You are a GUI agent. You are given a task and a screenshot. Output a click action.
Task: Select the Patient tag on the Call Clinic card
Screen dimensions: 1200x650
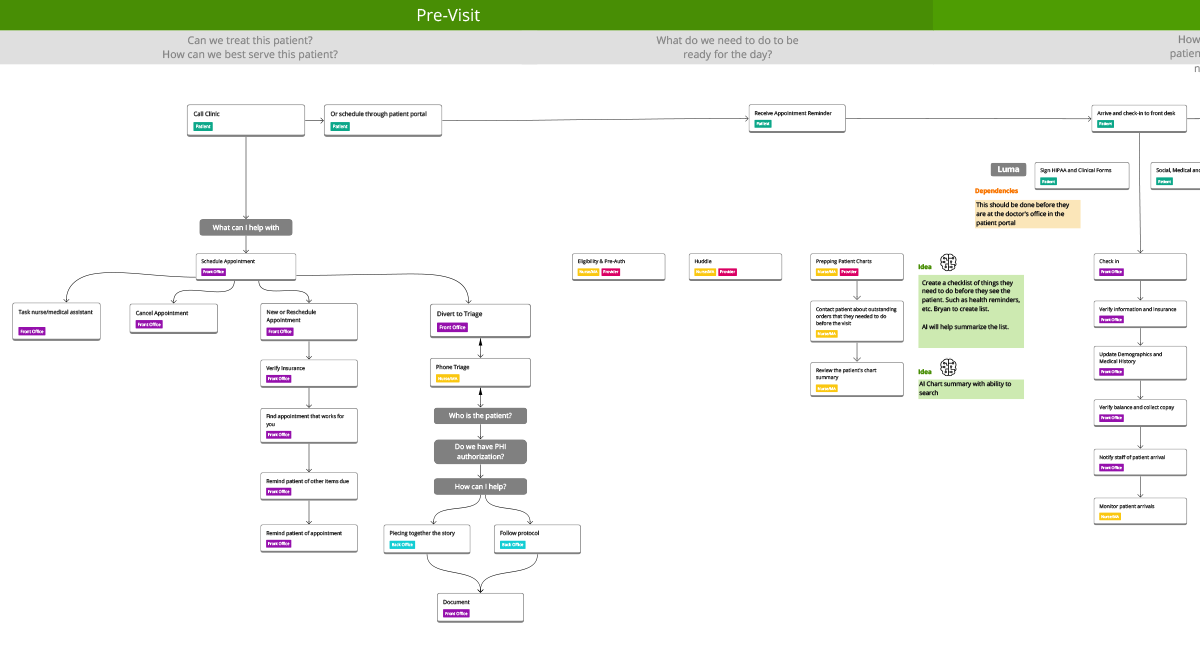click(x=202, y=126)
